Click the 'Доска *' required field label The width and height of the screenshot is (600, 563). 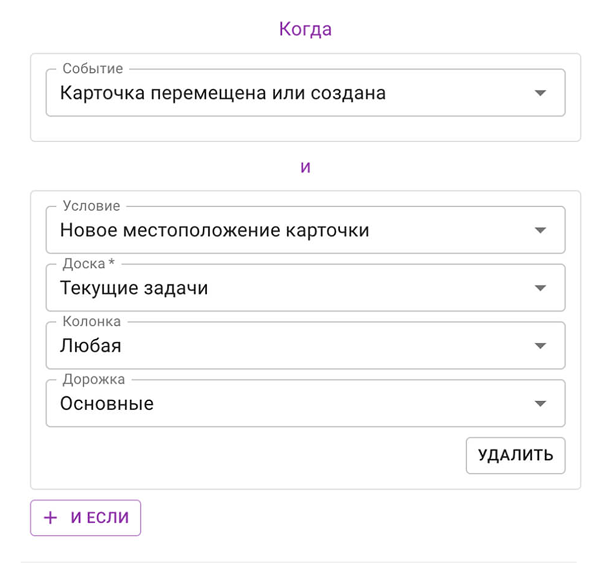(x=89, y=264)
